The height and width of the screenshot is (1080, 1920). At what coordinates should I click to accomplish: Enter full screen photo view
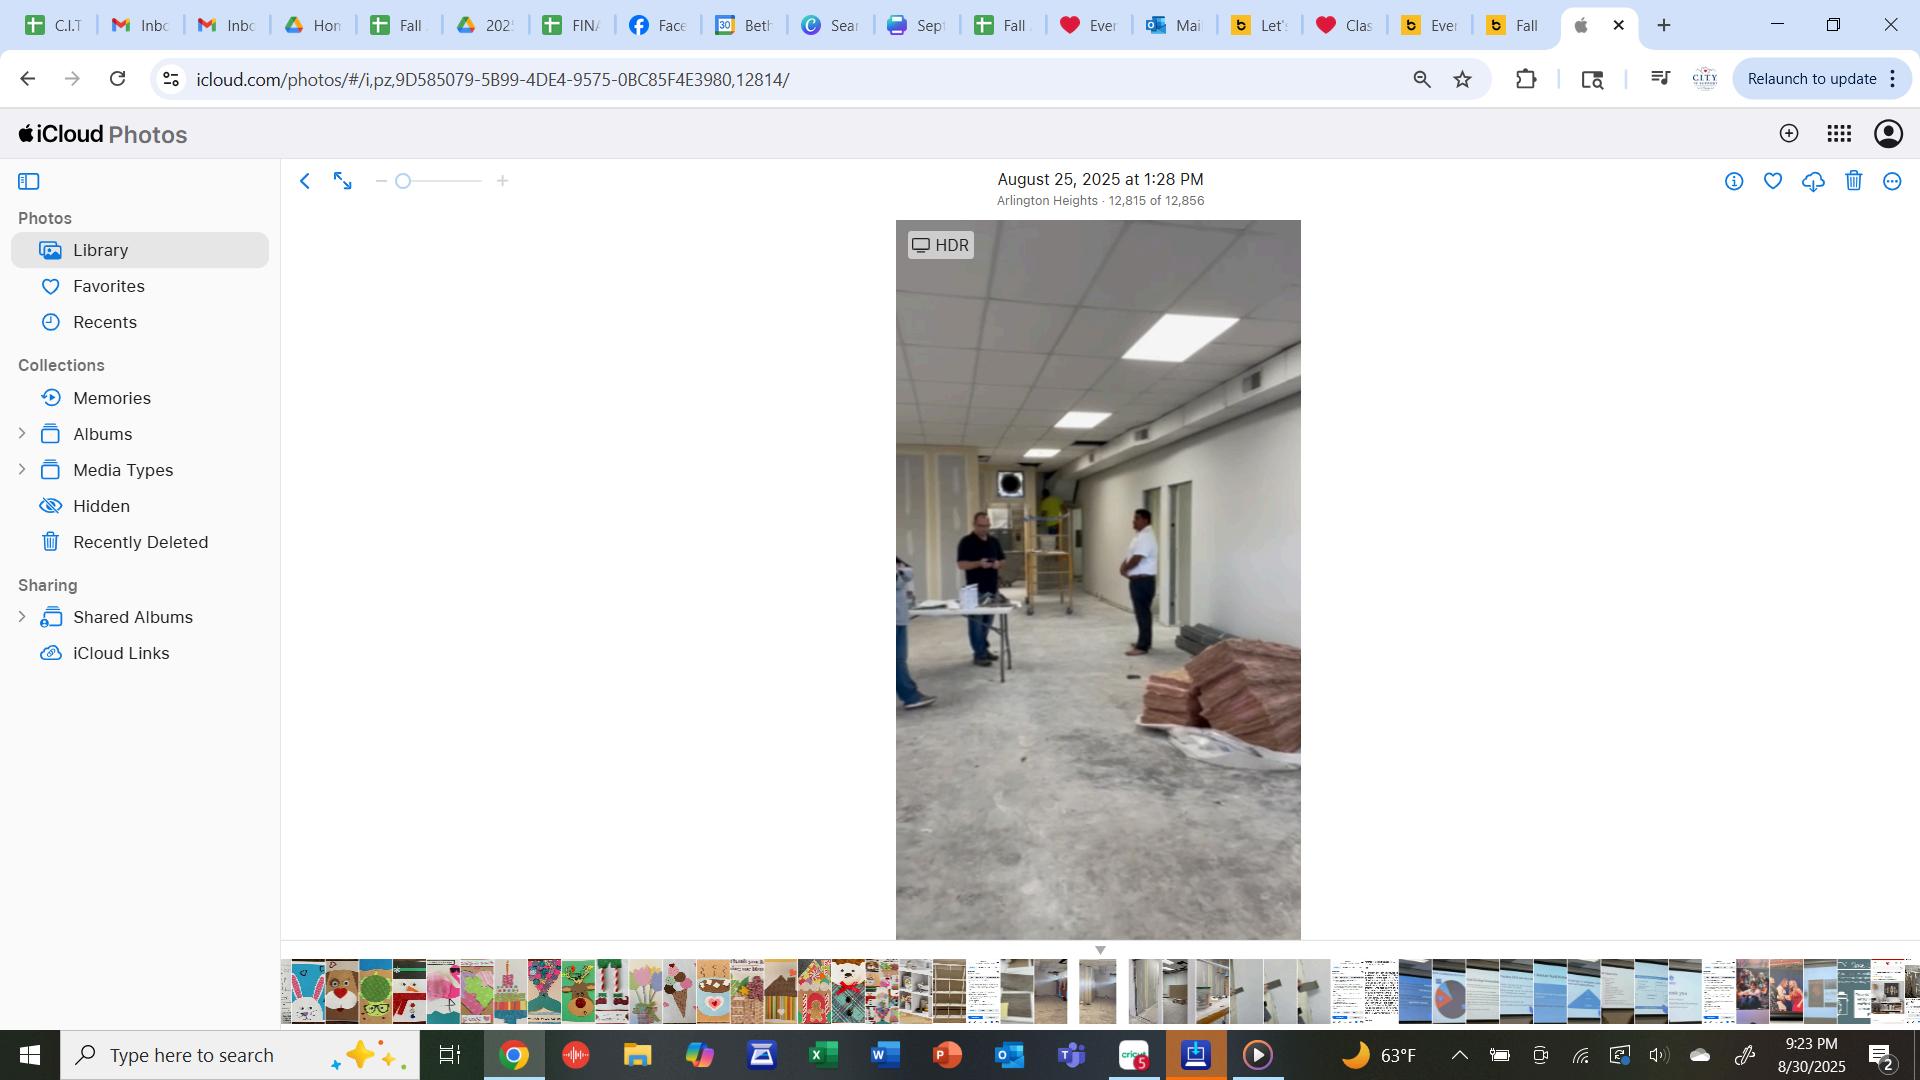[343, 181]
